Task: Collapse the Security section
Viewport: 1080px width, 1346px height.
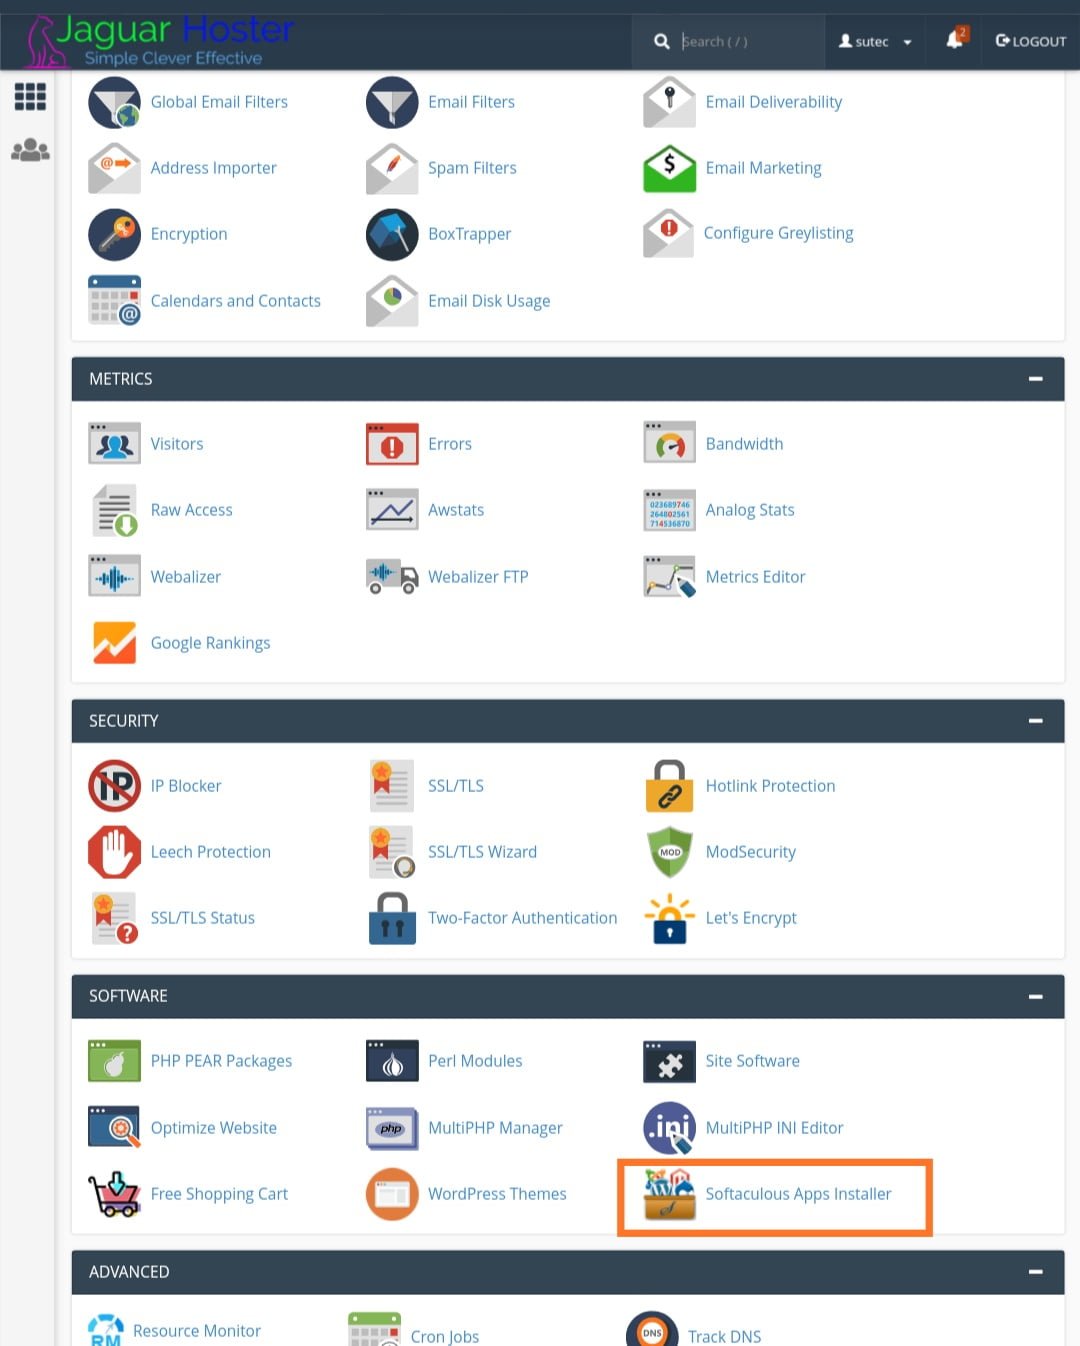Action: [1036, 721]
